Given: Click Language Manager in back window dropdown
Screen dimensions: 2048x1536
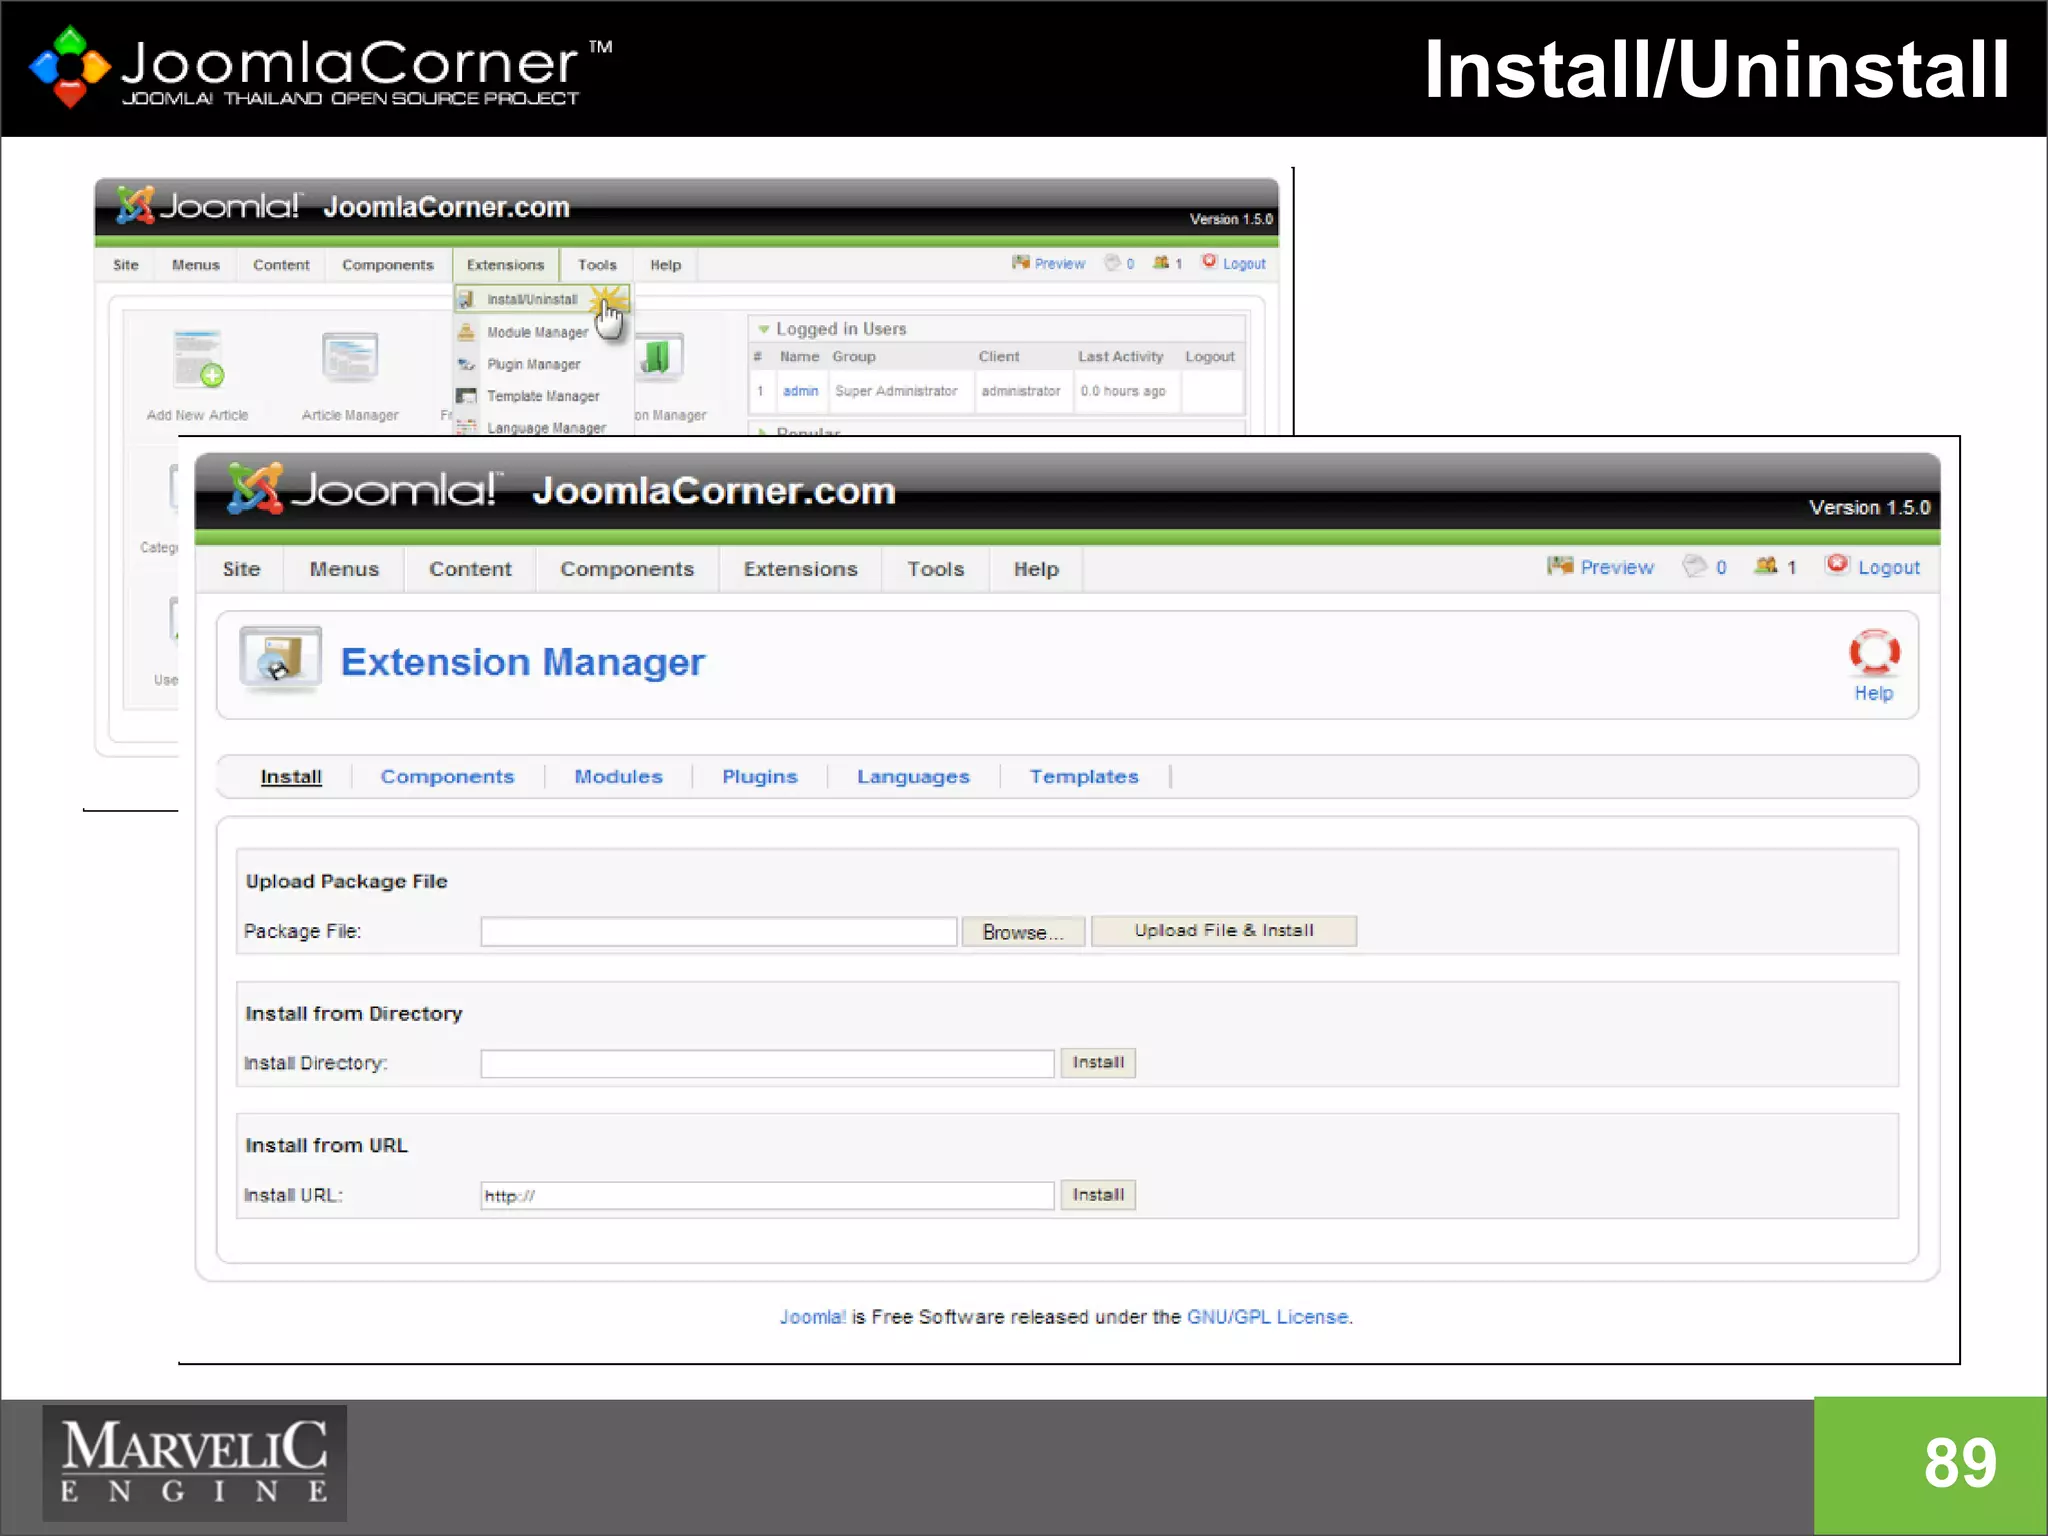Looking at the screenshot, I should point(546,427).
